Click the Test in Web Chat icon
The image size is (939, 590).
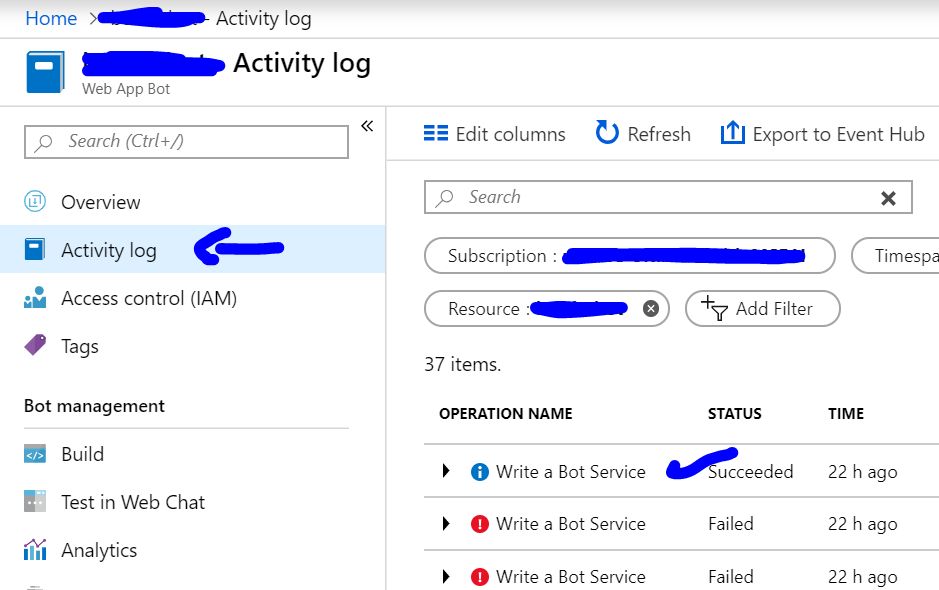tap(35, 501)
